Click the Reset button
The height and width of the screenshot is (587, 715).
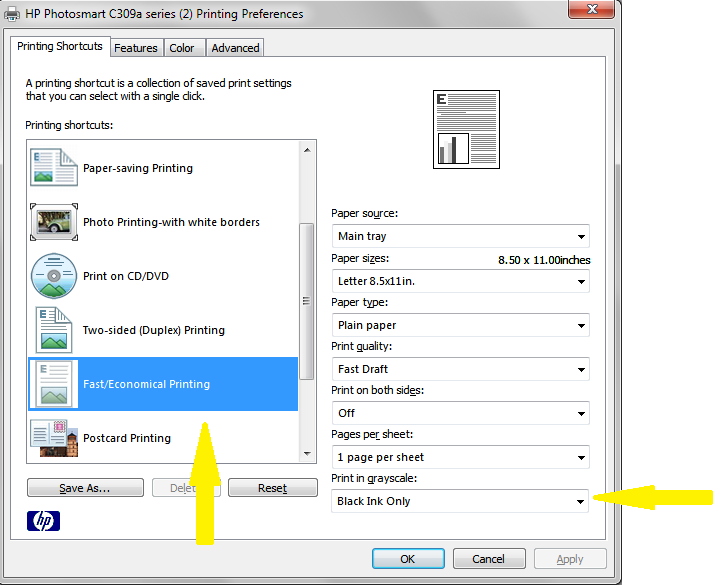tap(273, 488)
